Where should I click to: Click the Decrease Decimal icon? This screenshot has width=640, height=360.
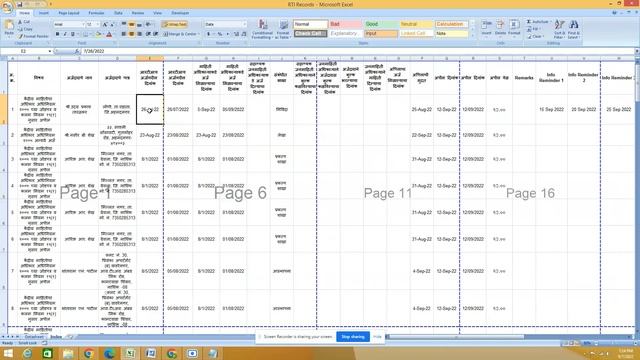[x=244, y=34]
